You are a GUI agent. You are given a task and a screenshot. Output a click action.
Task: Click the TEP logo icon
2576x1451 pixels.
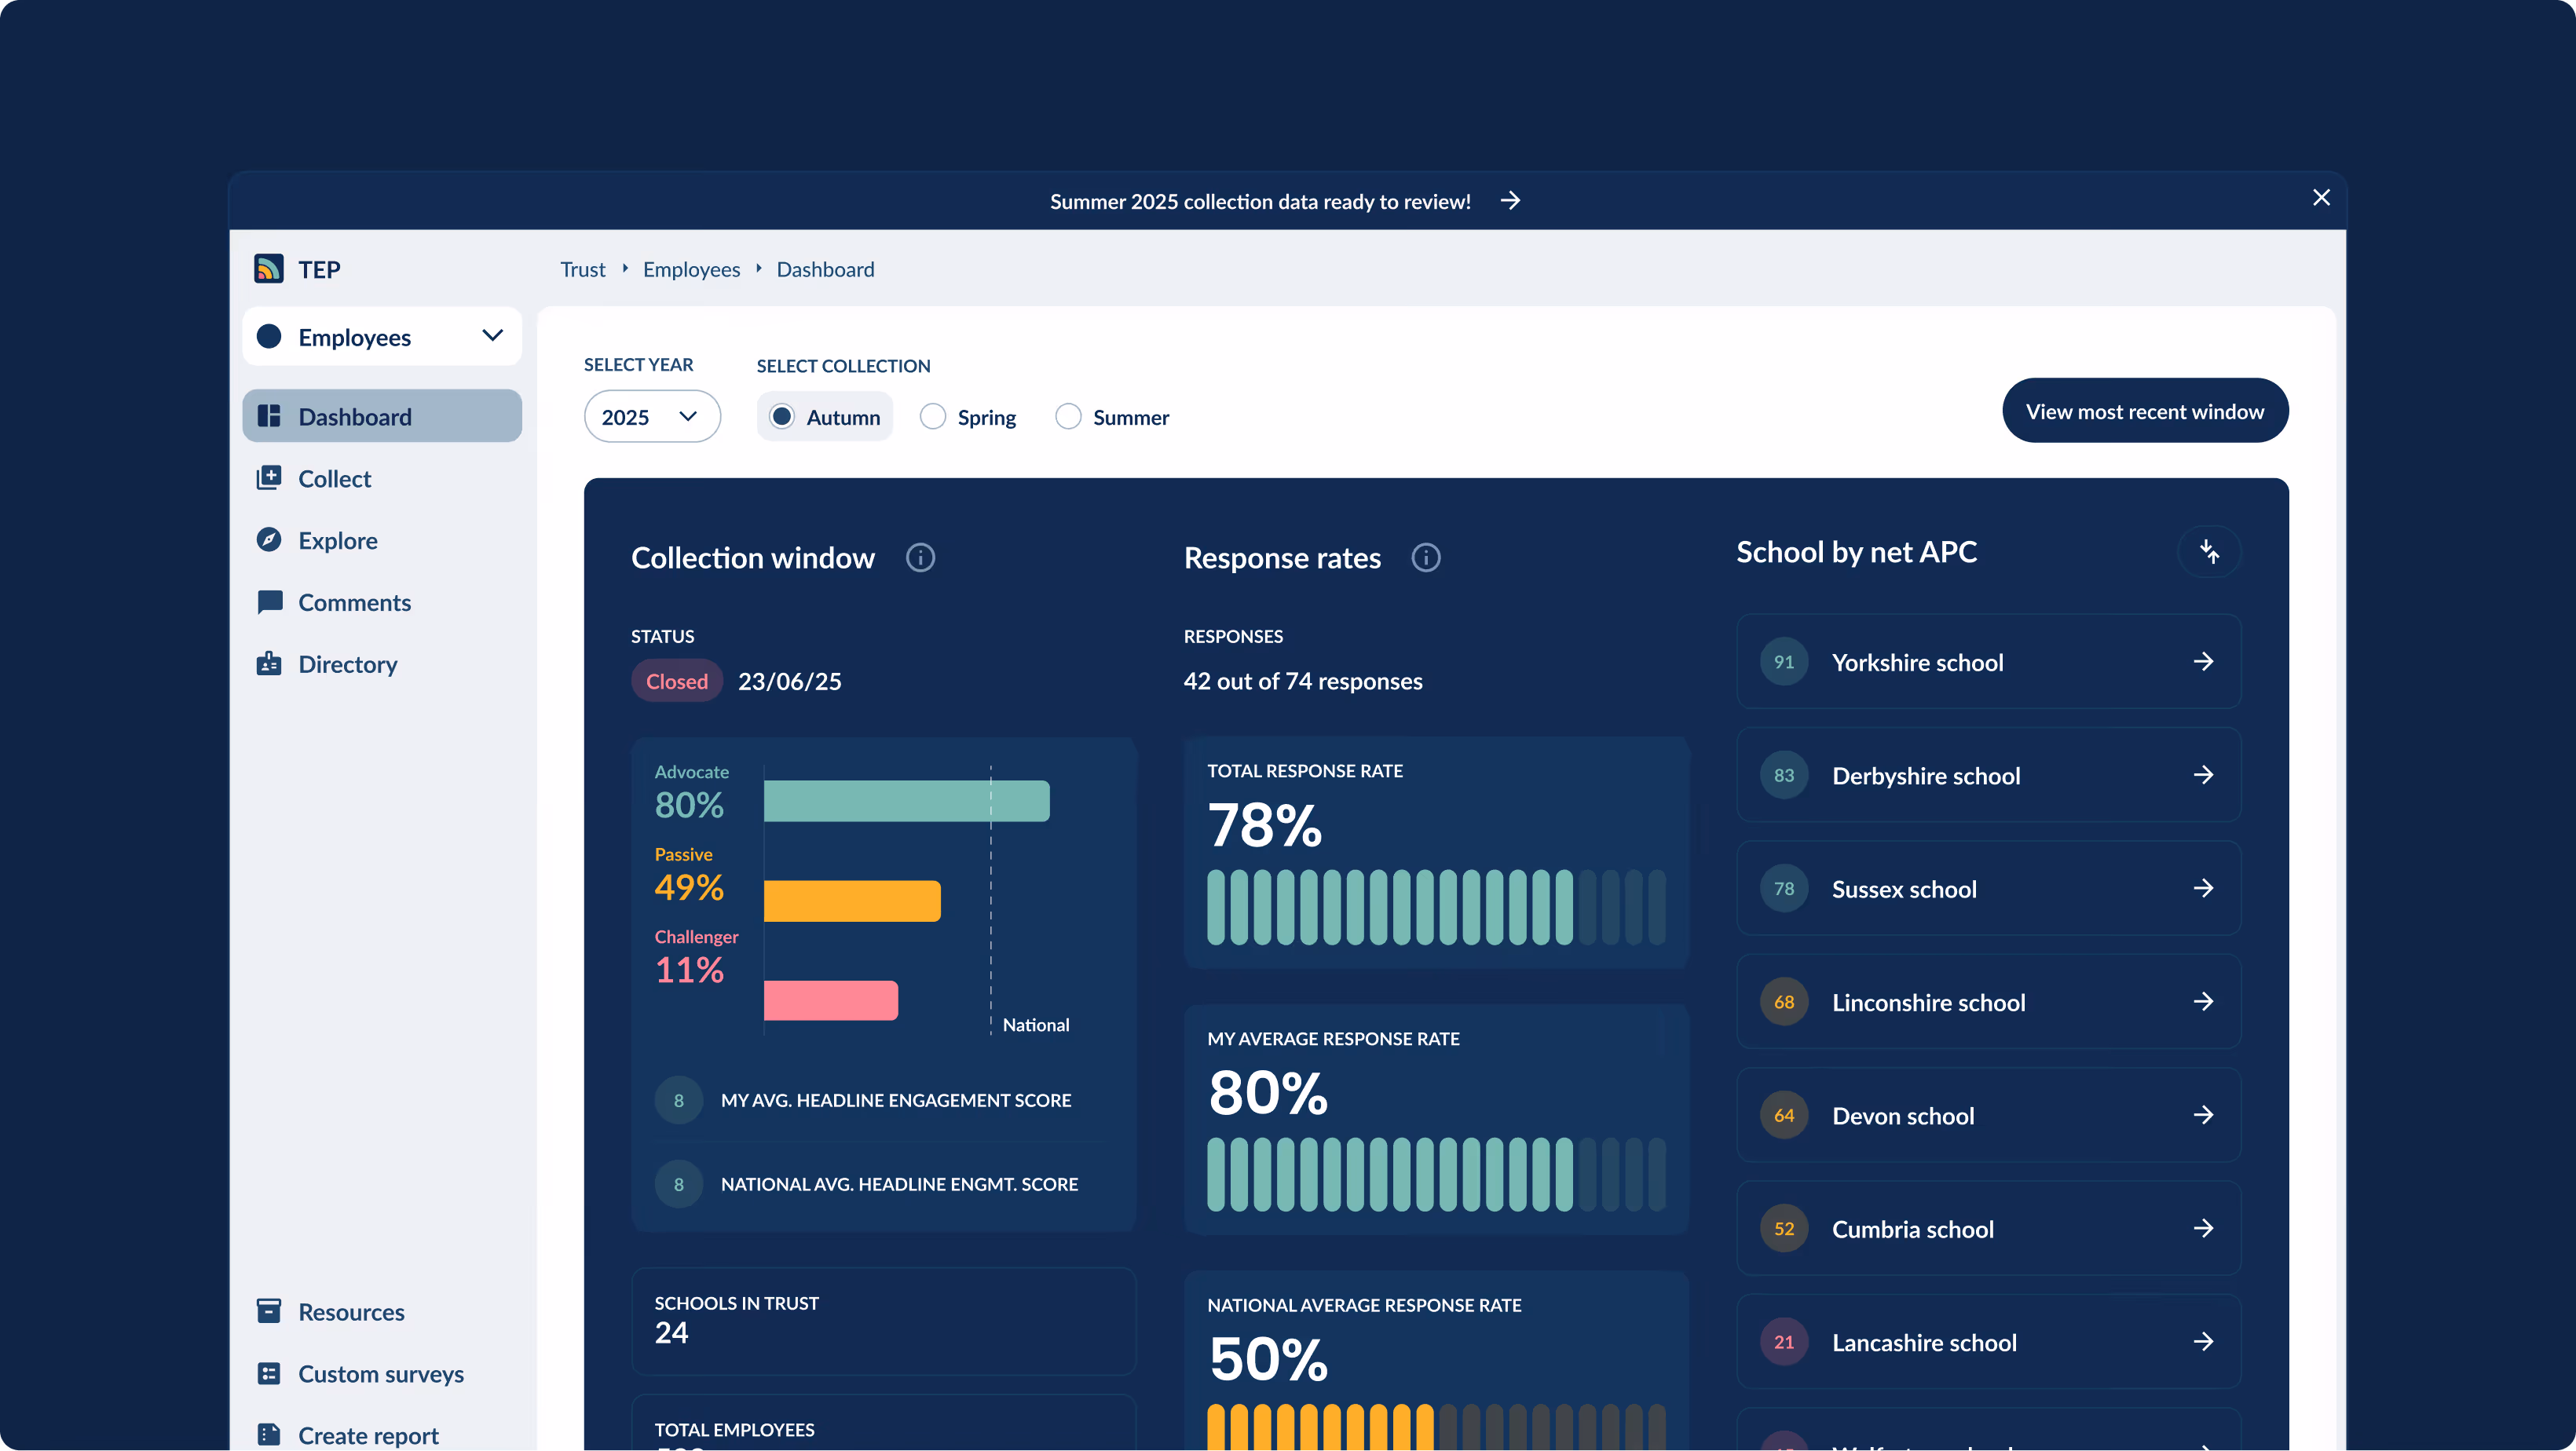pos(268,269)
